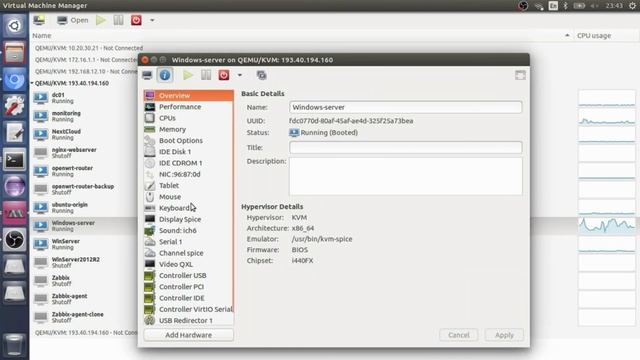Select Video QXL device

[x=189, y=264]
